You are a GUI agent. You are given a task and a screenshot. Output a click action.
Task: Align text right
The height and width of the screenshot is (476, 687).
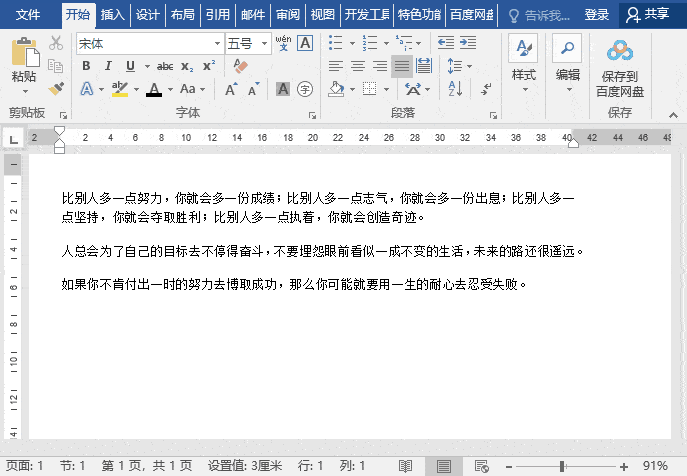point(380,66)
